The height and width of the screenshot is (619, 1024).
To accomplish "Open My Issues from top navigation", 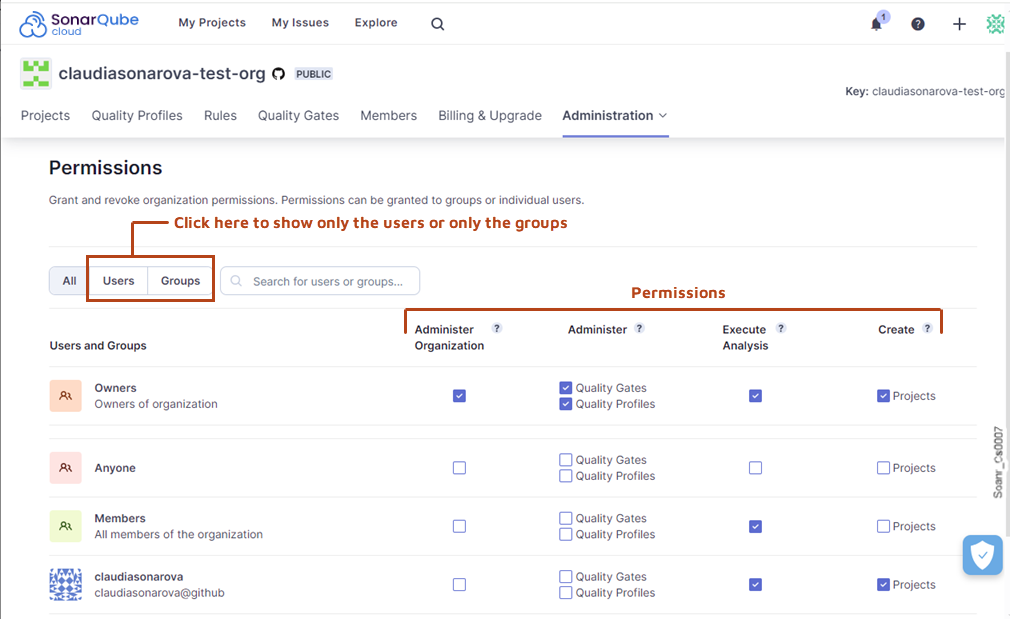I will tap(300, 22).
